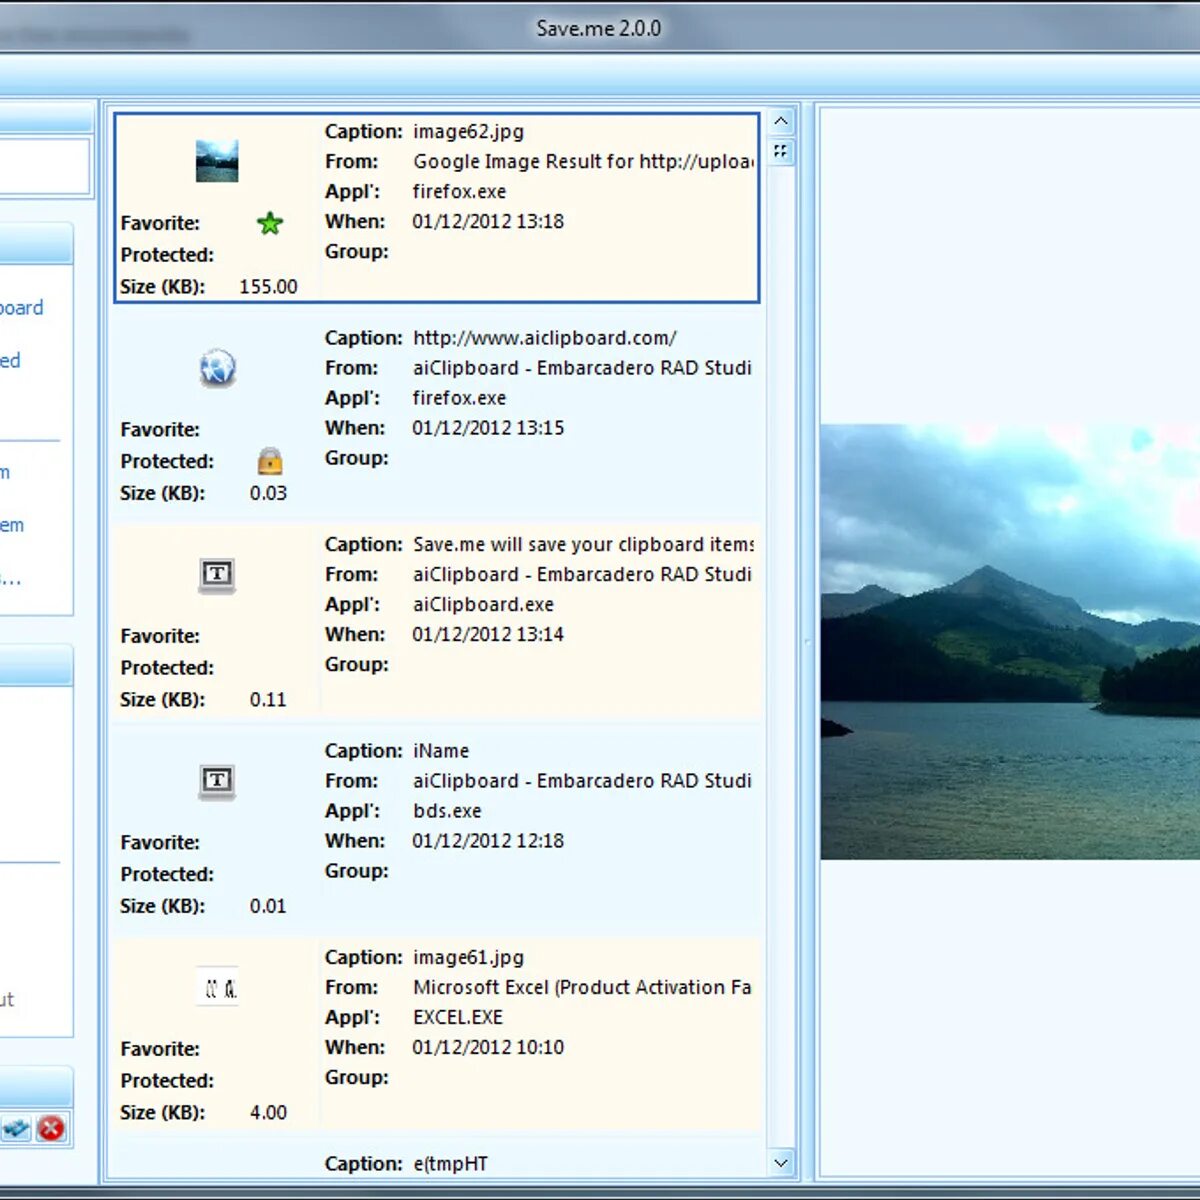The height and width of the screenshot is (1200, 1200).
Task: Click the size value '0.11'
Action: [268, 700]
